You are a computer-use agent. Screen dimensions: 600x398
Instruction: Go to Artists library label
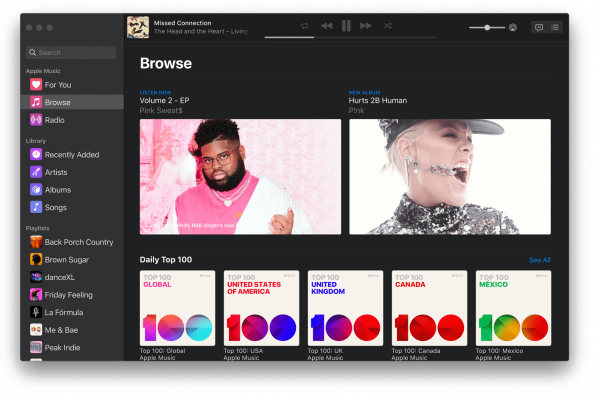(x=56, y=173)
